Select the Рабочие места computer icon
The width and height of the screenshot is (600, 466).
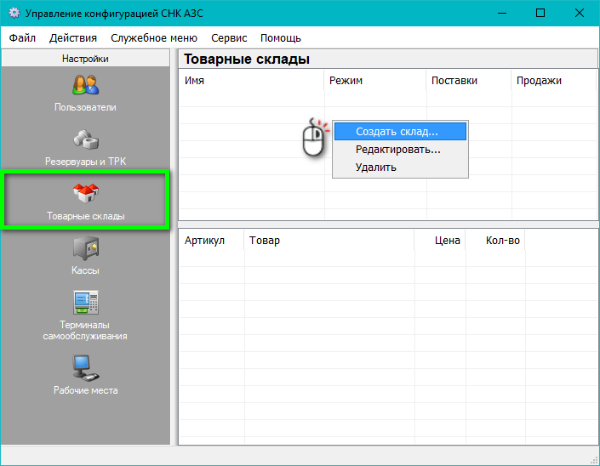[85, 367]
